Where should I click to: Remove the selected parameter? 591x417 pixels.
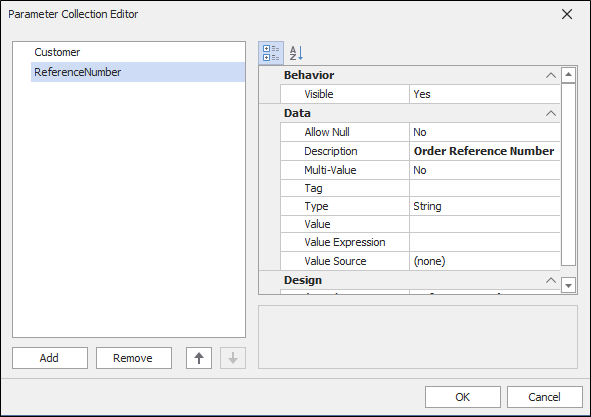coord(134,358)
